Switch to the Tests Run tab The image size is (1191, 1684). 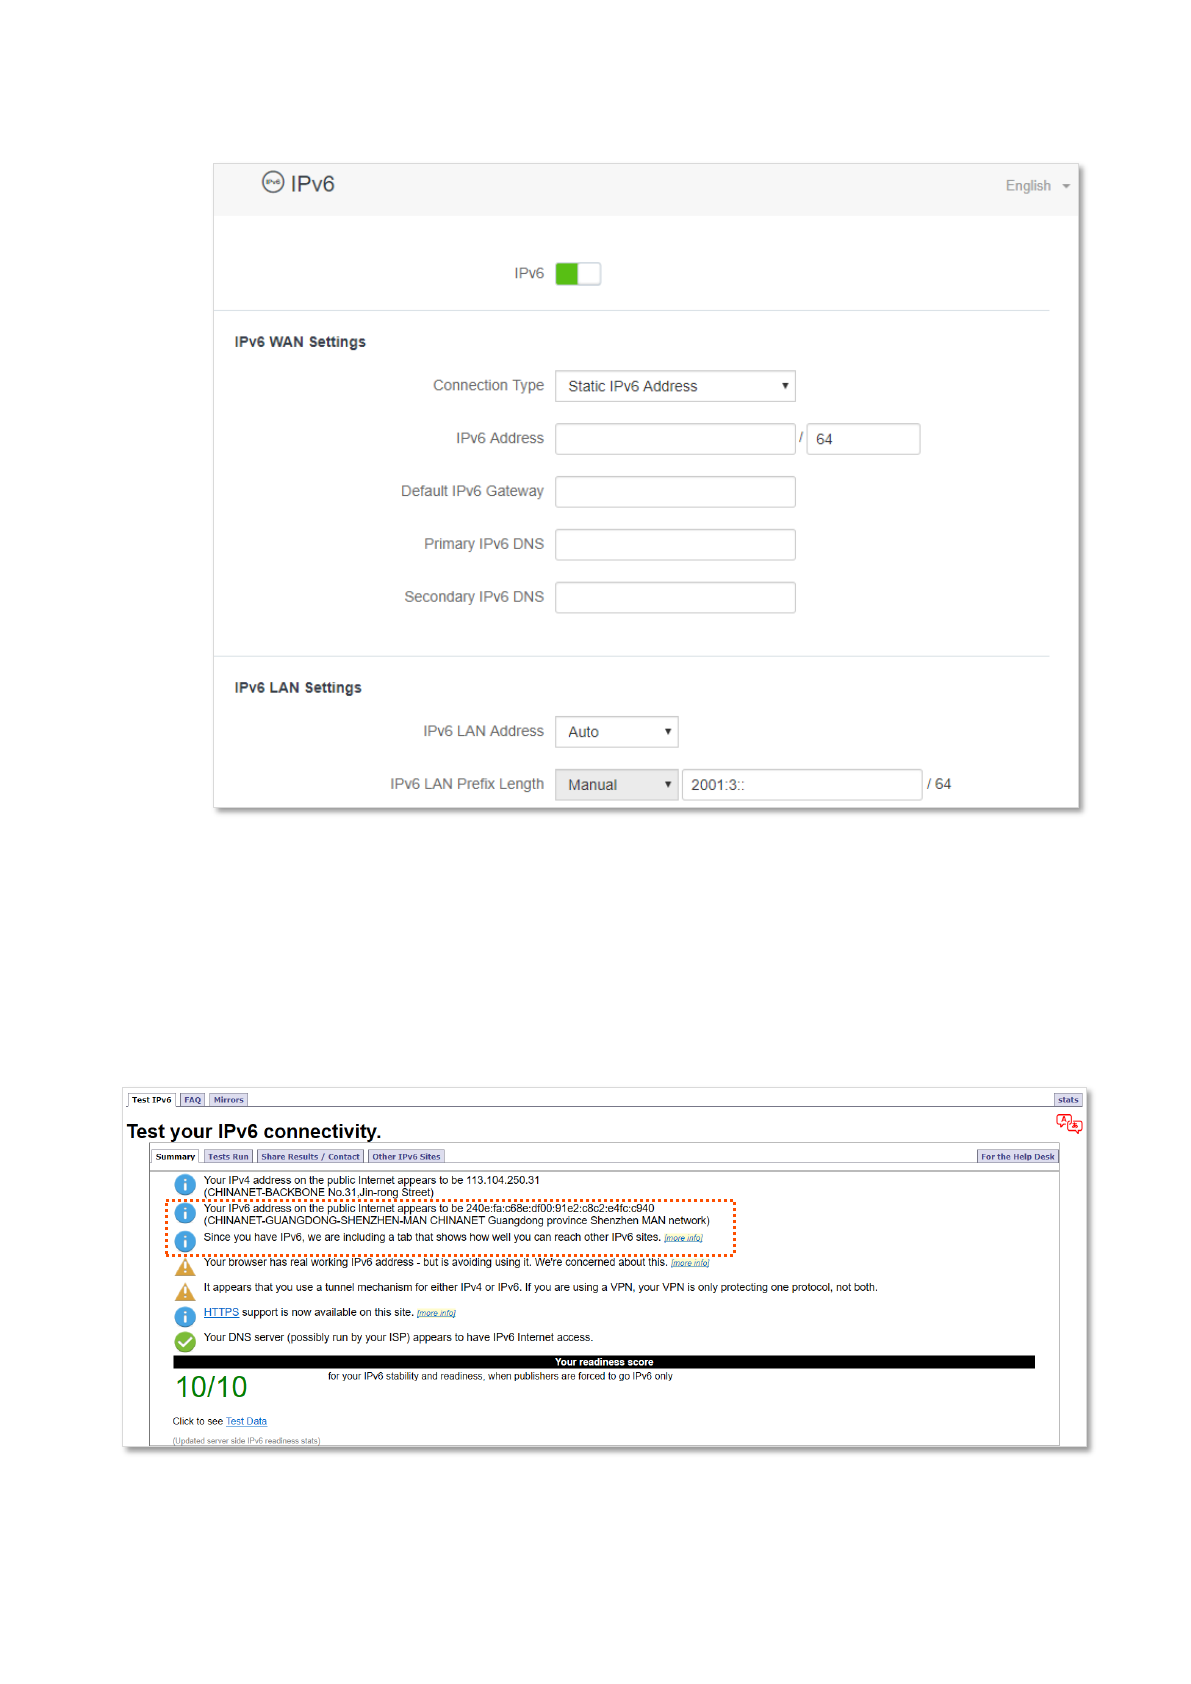click(x=228, y=1157)
